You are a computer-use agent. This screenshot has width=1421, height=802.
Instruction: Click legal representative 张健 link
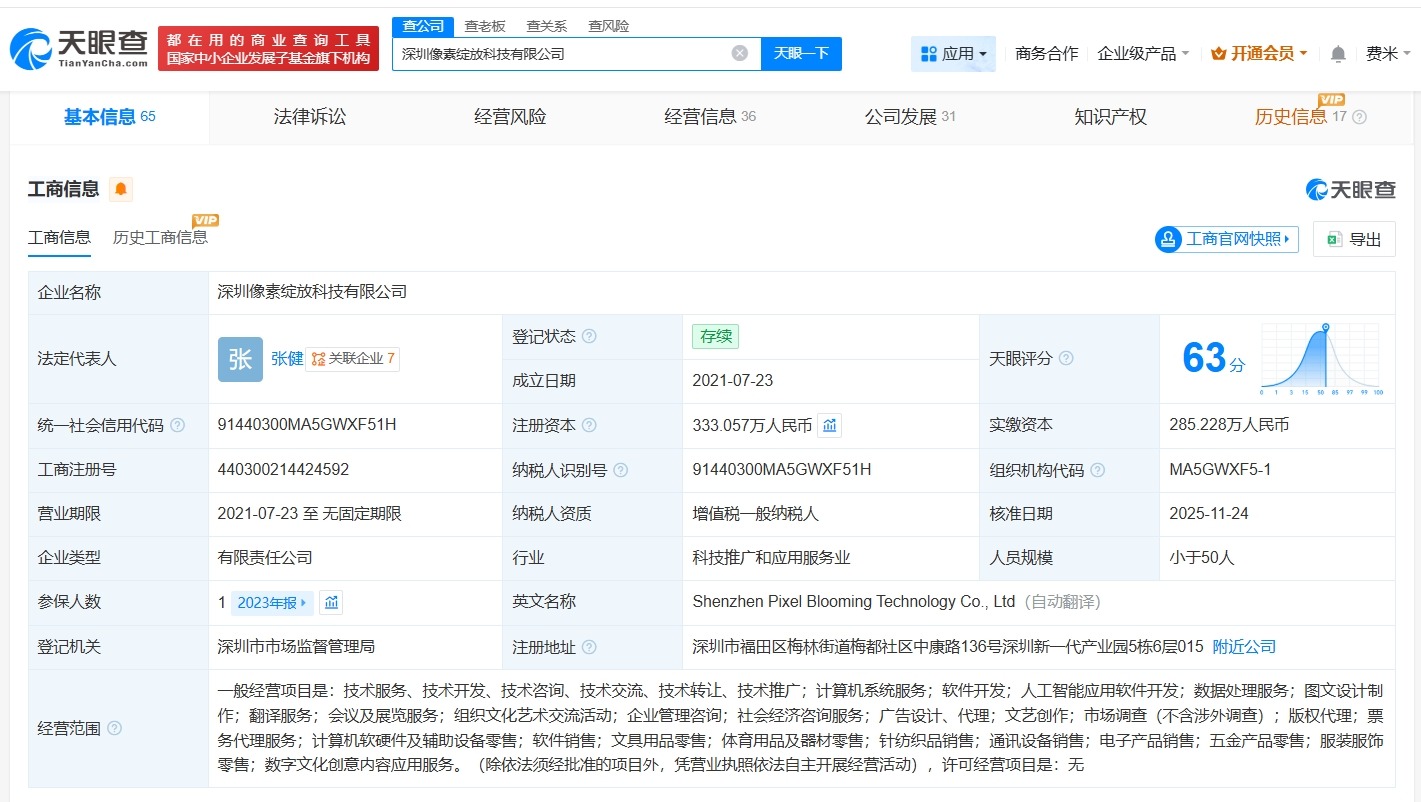point(288,358)
